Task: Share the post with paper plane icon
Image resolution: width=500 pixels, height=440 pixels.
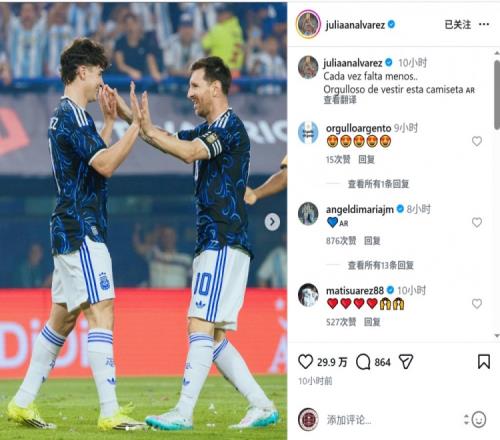Action: 406,362
